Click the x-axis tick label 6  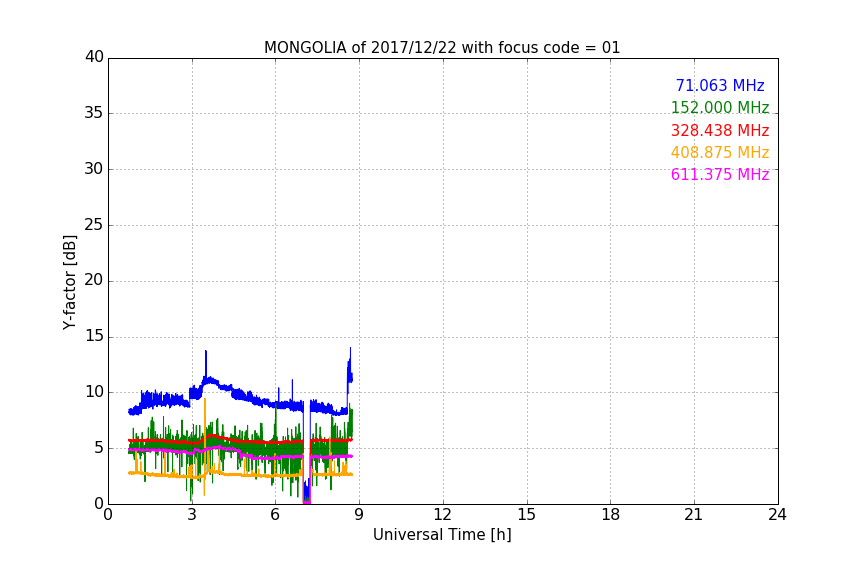tap(275, 515)
